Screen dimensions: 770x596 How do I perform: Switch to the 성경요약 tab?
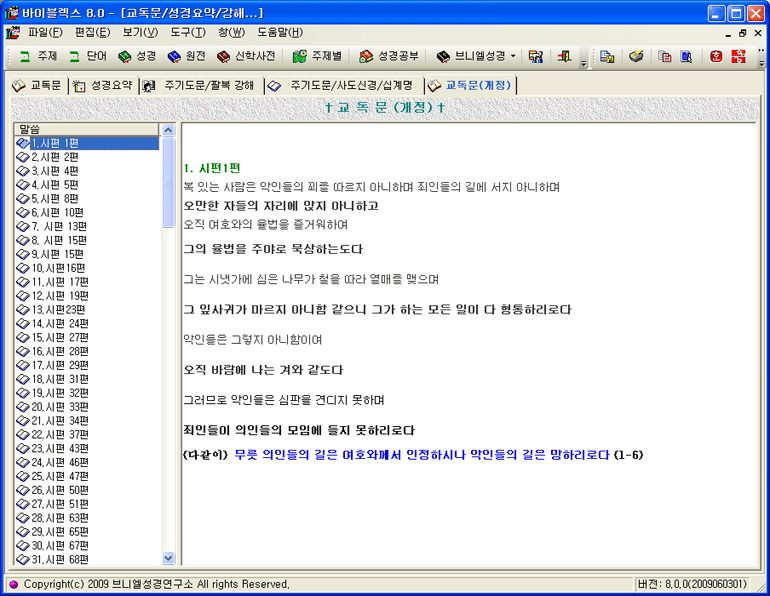coord(103,85)
